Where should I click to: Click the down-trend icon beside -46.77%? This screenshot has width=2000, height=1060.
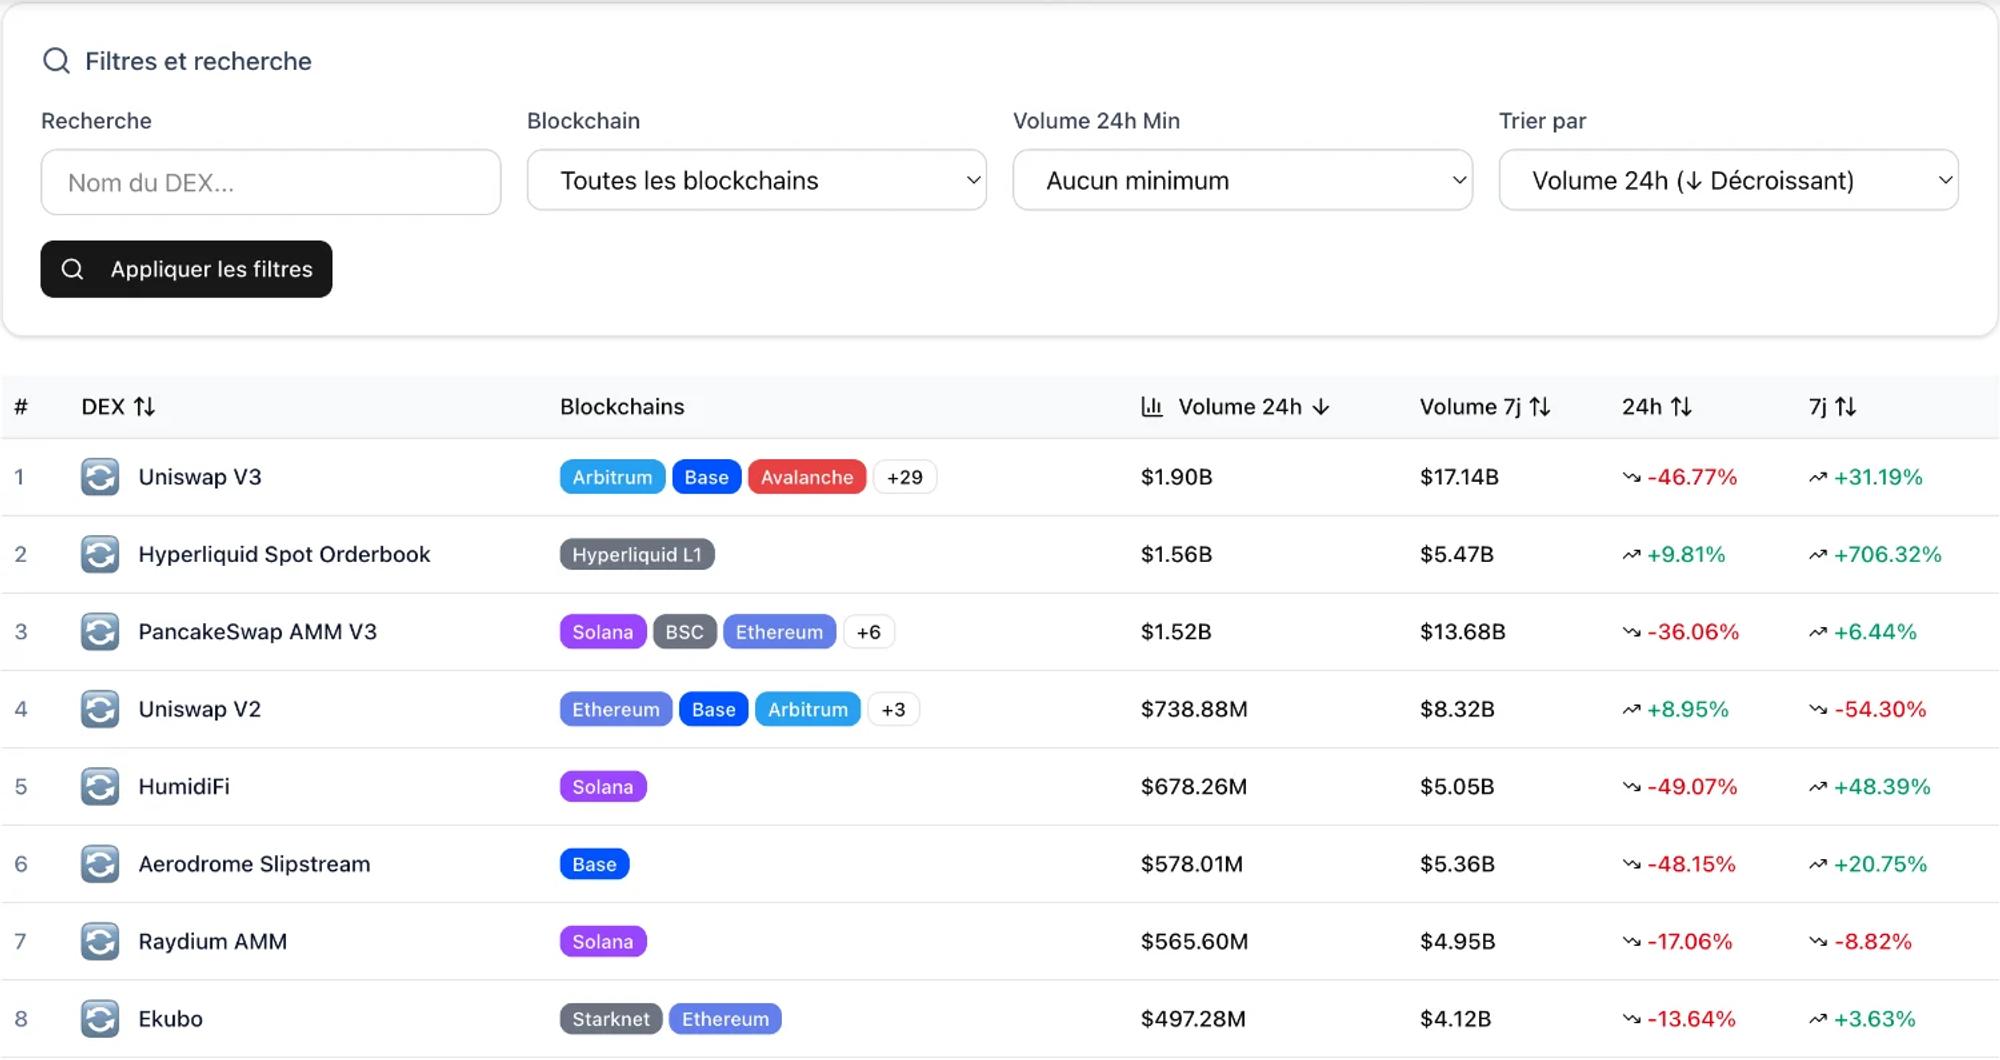1632,478
